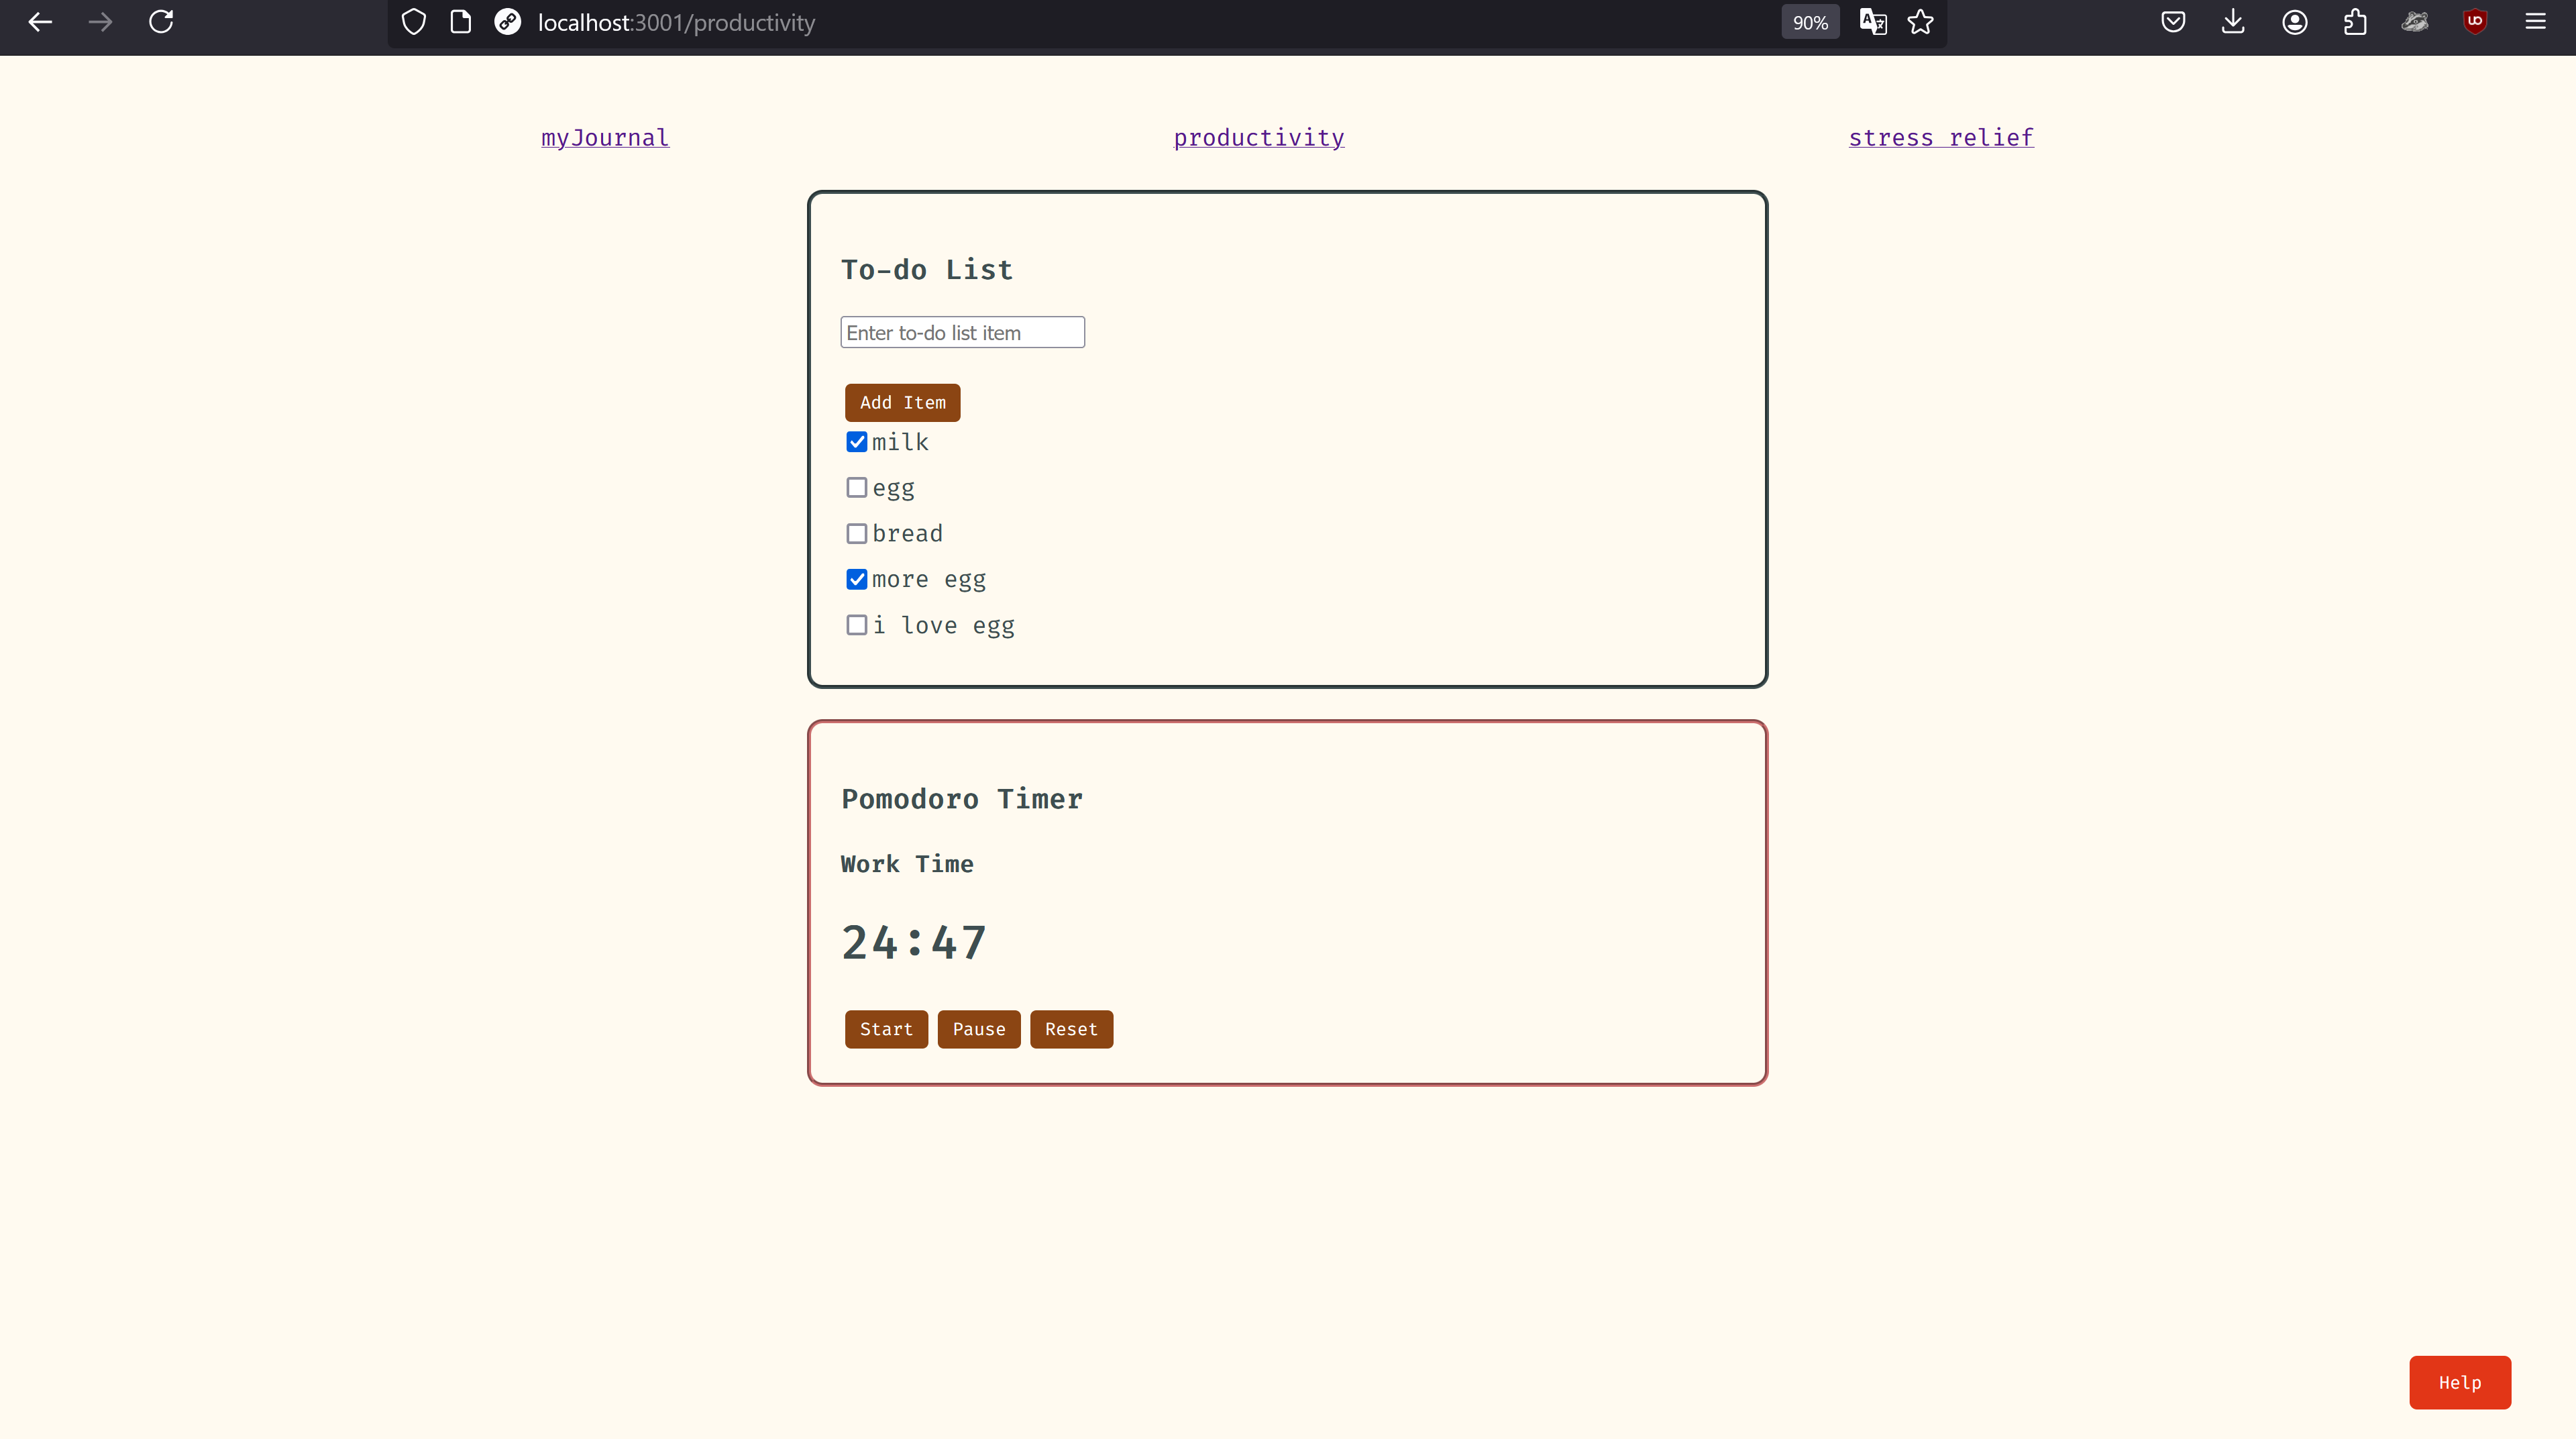The width and height of the screenshot is (2576, 1439).
Task: Open the uBlock Origin extension icon
Action: 2475,22
